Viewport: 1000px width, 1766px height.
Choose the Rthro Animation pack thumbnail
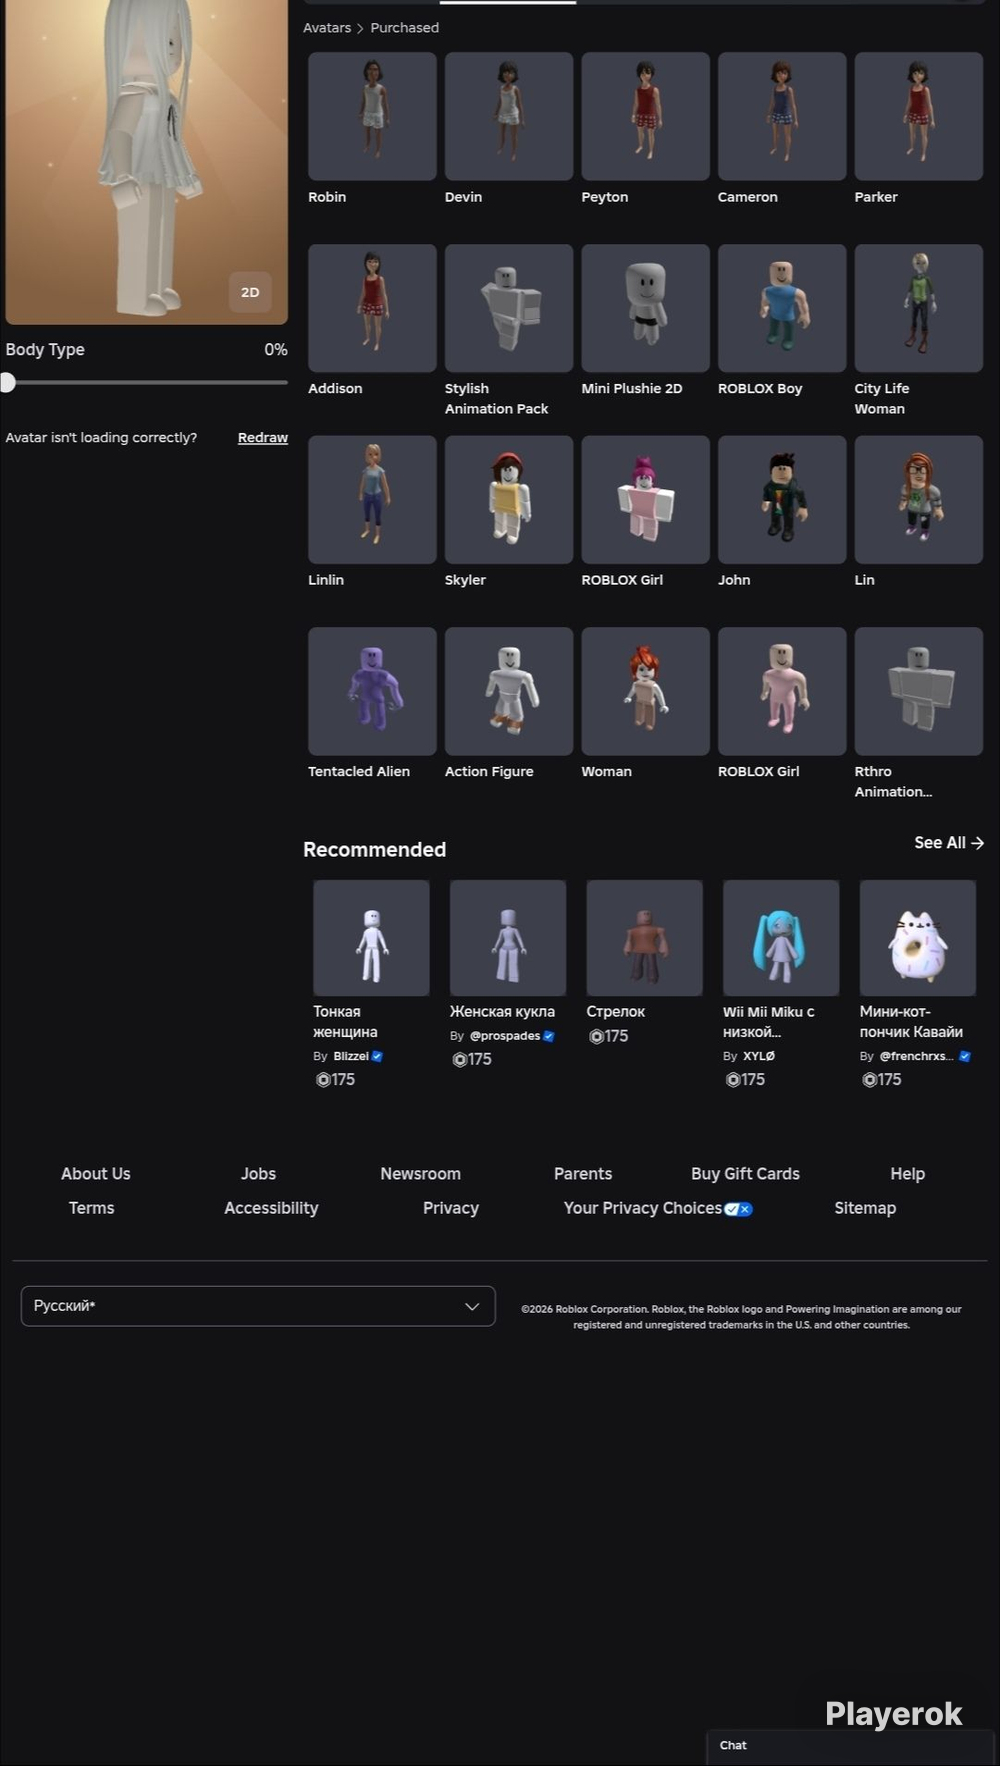point(918,691)
